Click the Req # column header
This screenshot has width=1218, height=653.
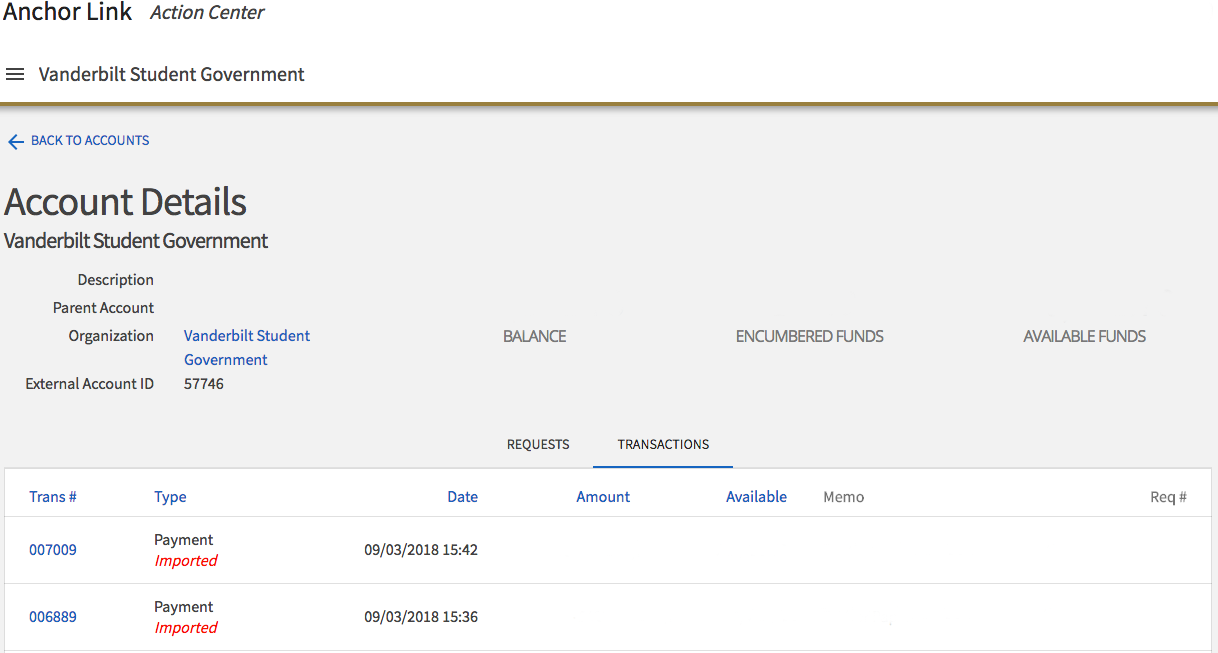click(1168, 497)
